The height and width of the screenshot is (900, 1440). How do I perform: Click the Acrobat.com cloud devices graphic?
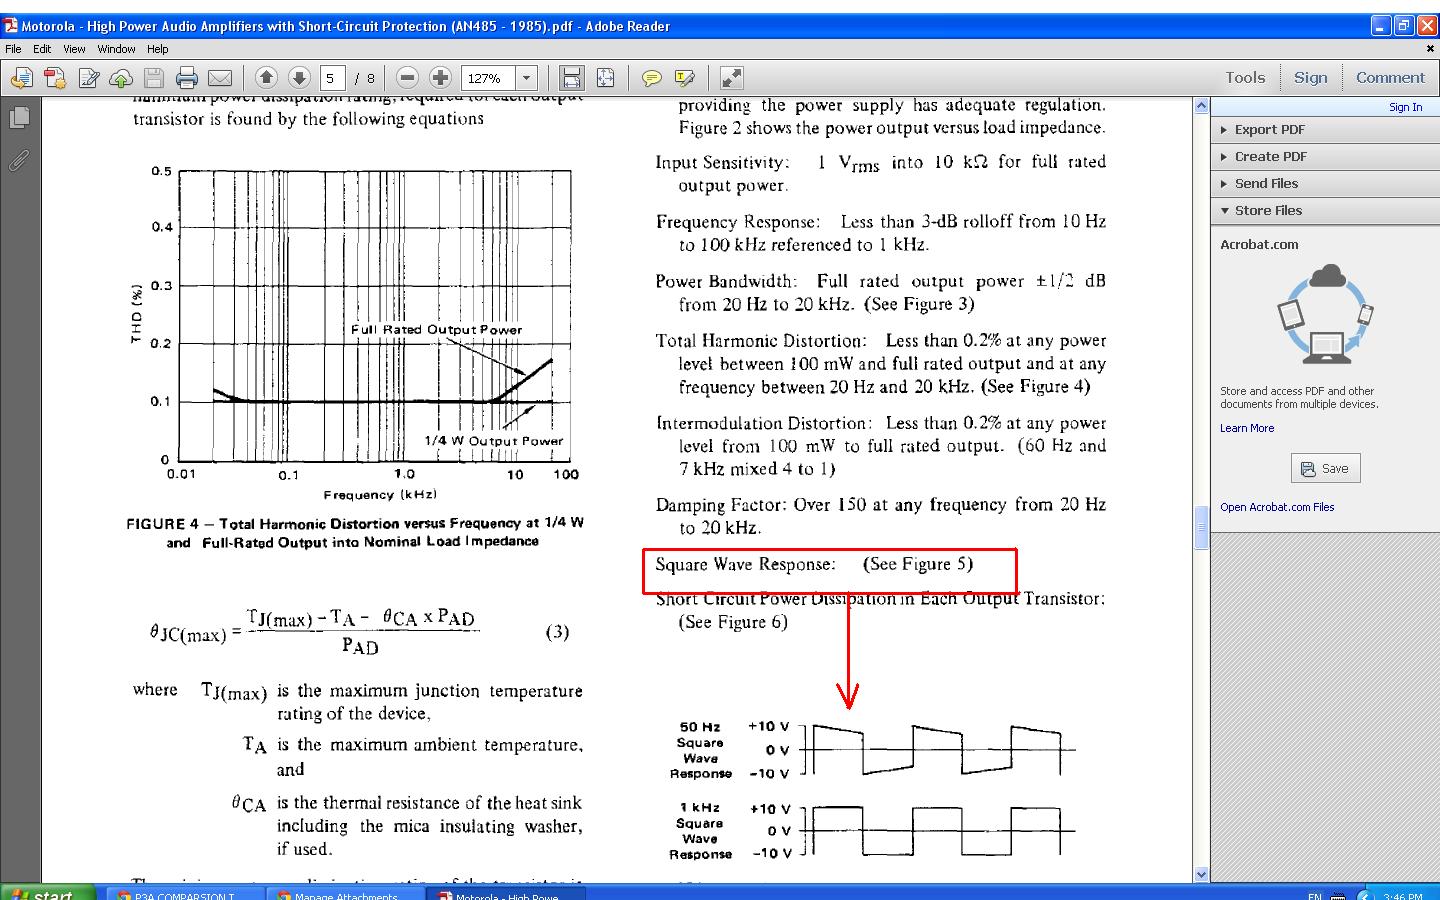[1325, 313]
